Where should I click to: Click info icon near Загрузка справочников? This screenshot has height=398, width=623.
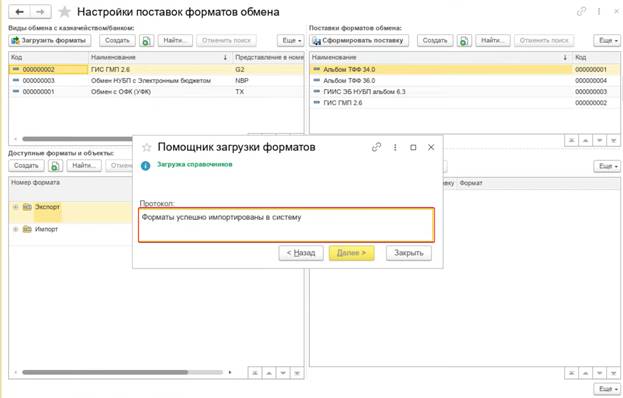click(145, 165)
